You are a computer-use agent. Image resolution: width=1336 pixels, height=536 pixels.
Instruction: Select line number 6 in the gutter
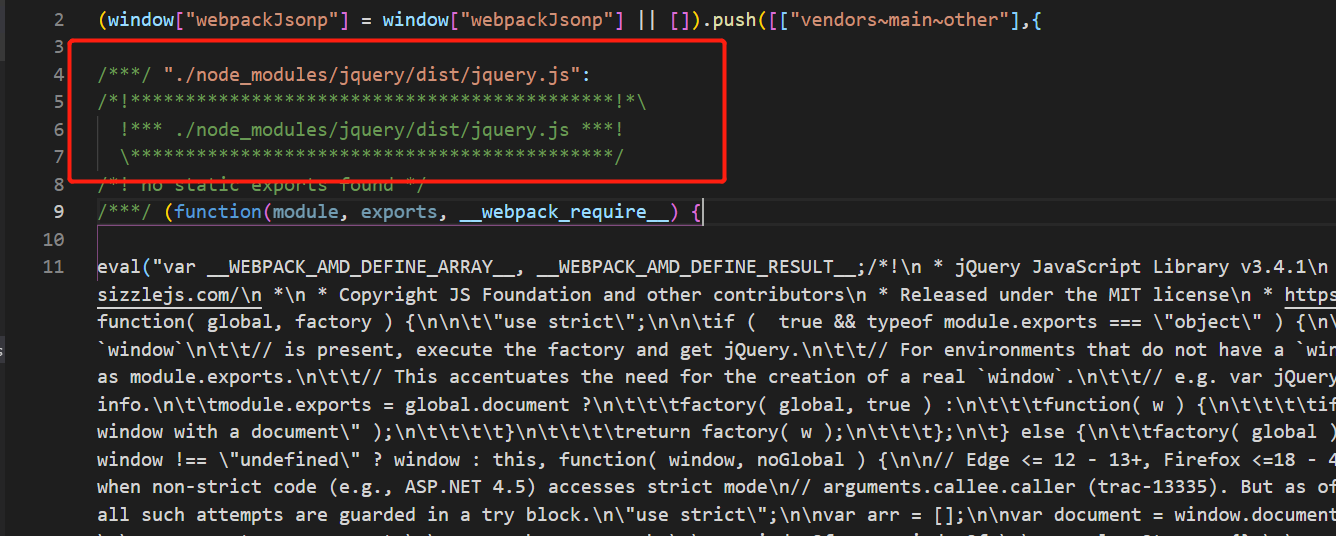click(x=59, y=130)
